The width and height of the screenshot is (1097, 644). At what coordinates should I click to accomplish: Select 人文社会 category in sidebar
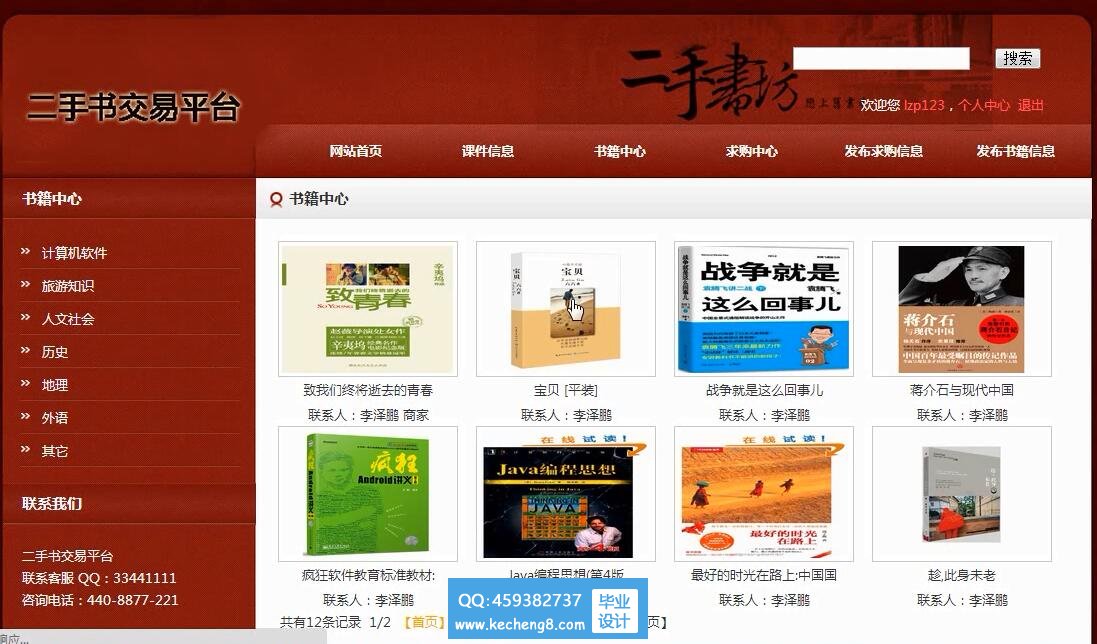[x=67, y=319]
